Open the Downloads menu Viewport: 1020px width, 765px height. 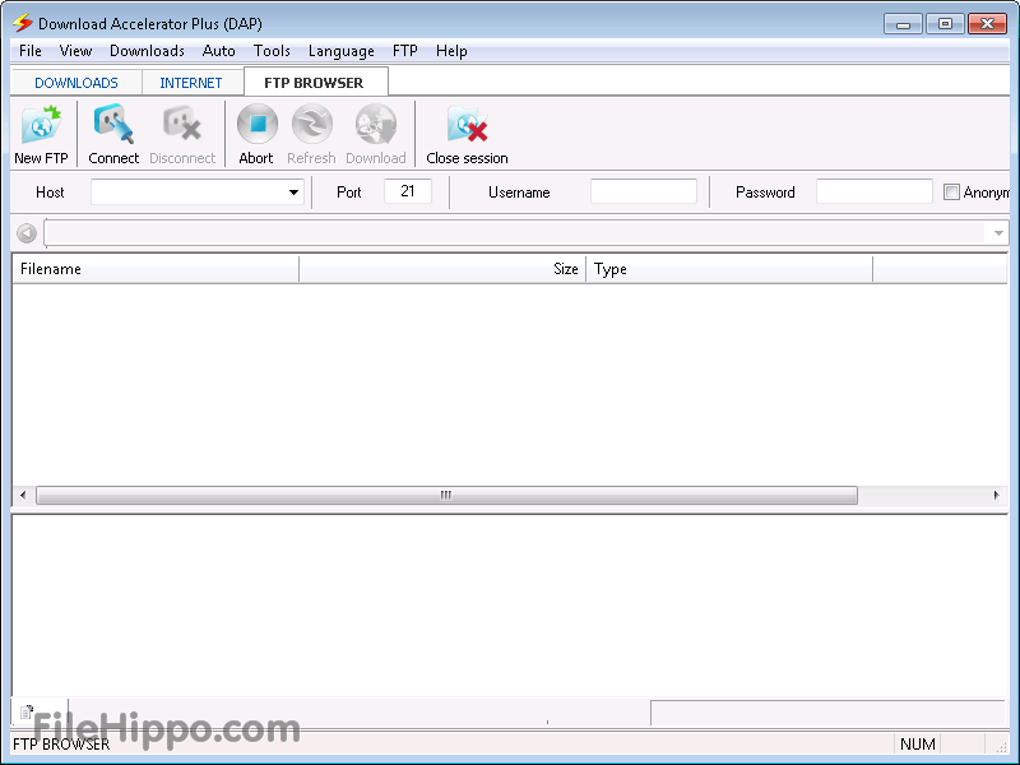click(147, 51)
